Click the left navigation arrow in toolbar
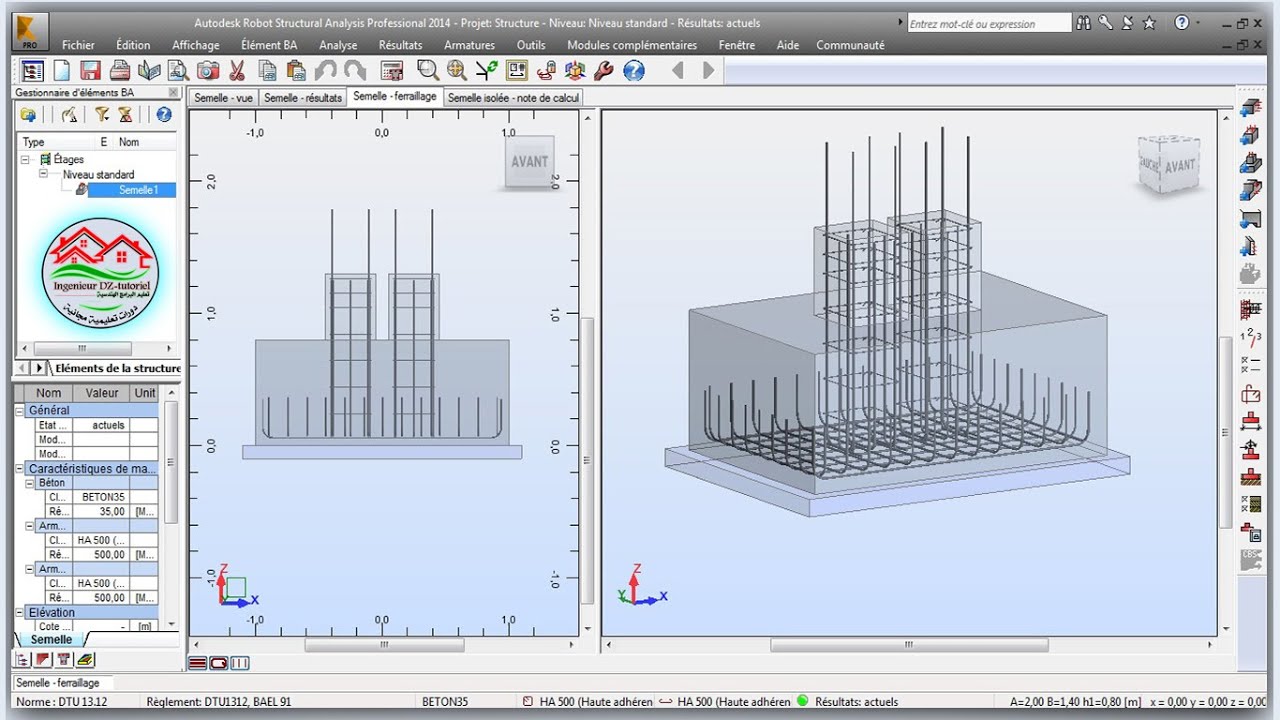This screenshot has width=1280, height=720. (678, 70)
